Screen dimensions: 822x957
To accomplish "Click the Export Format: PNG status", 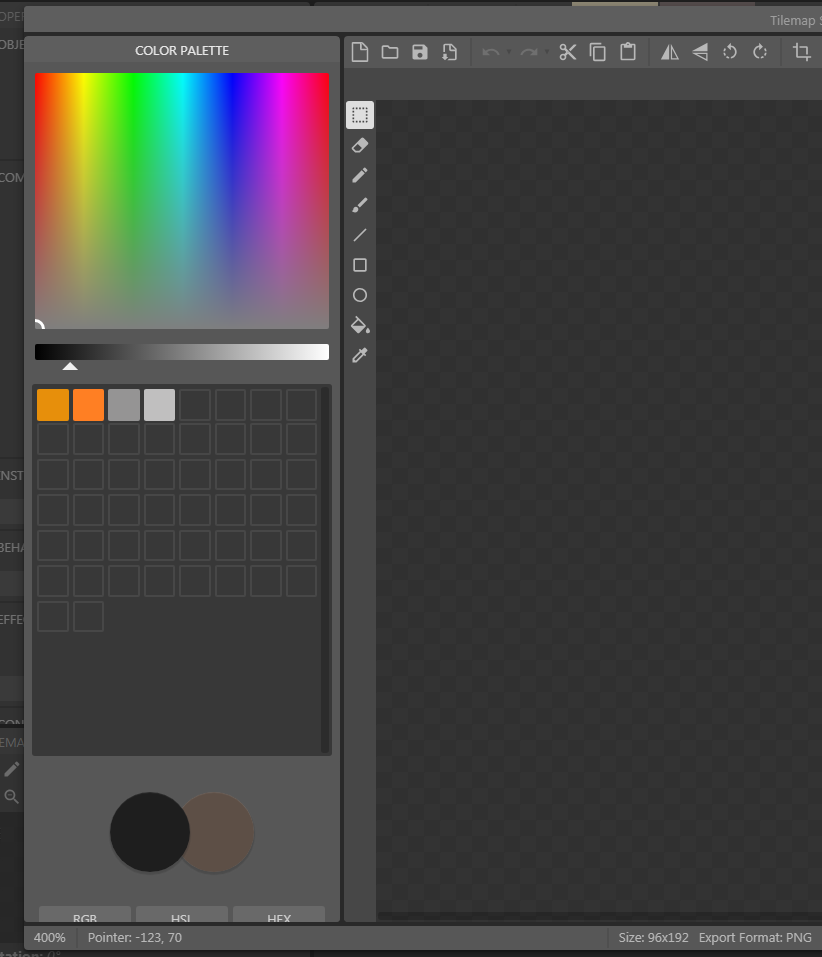I will click(x=755, y=937).
